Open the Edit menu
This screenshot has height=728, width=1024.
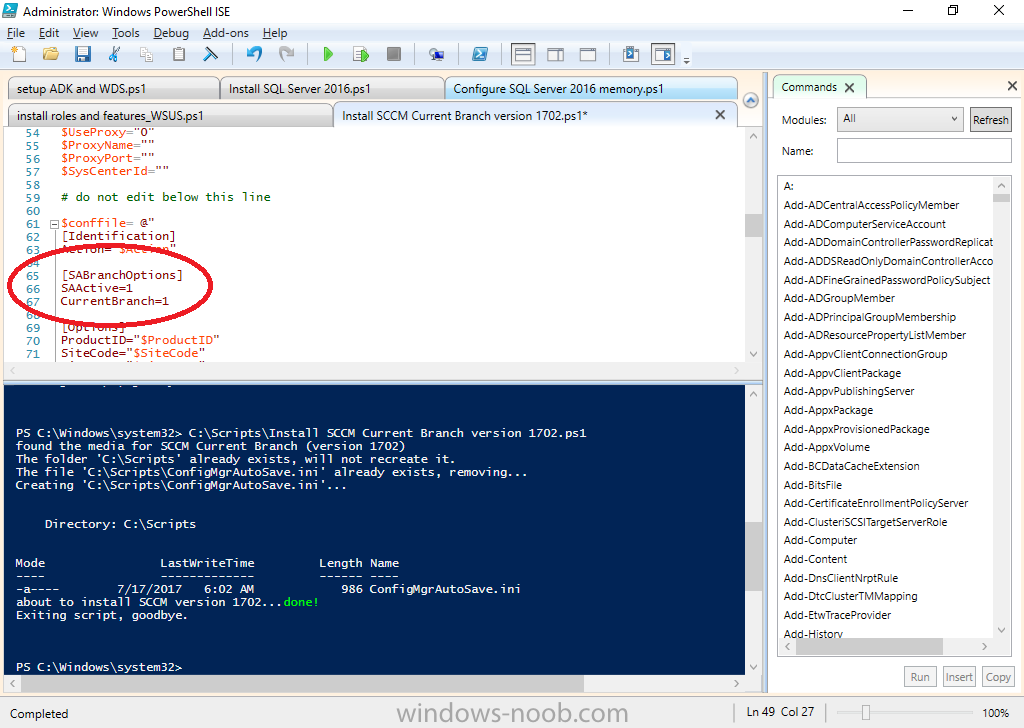[49, 33]
